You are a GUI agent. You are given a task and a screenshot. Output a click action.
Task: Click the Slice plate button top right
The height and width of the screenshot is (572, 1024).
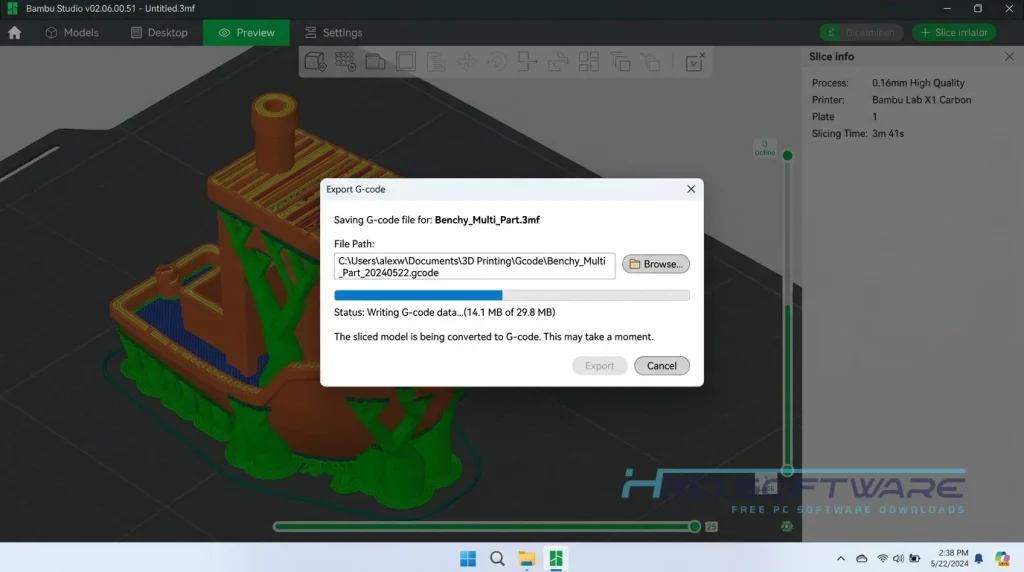pyautogui.click(x=953, y=33)
